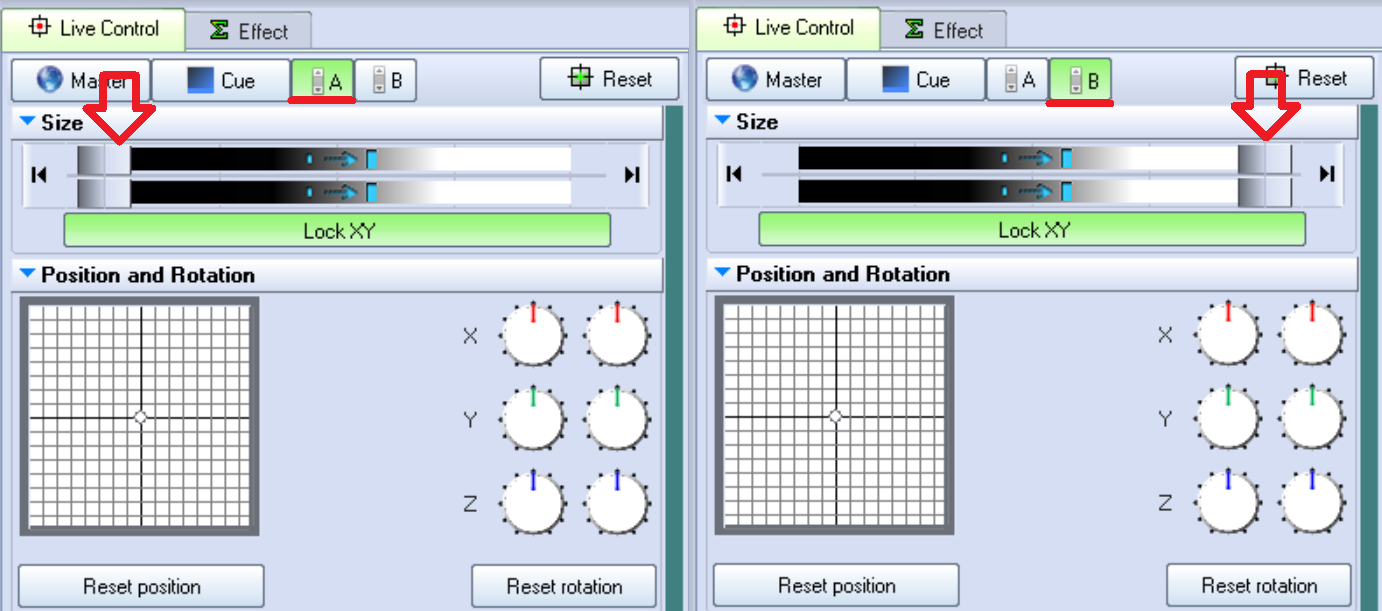Collapse the Size section in left panel
Screen dimensions: 1382x611
pyautogui.click(x=28, y=122)
